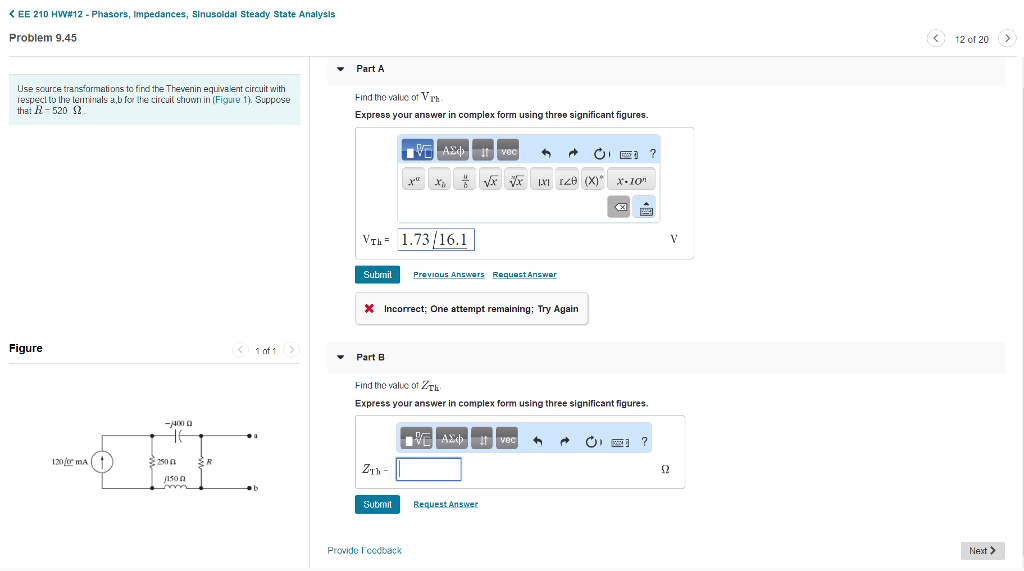This screenshot has height=571, width=1024.
Task: Click the absolute value |x| template
Action: [x=543, y=182]
